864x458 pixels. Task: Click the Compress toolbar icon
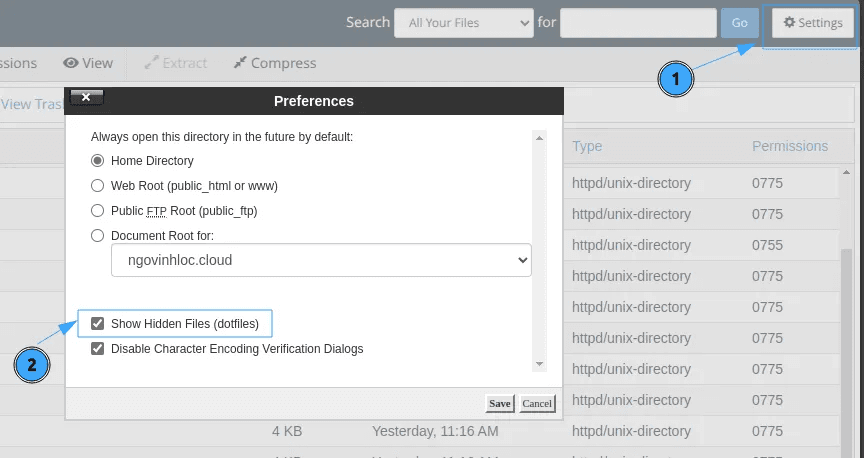coord(240,63)
